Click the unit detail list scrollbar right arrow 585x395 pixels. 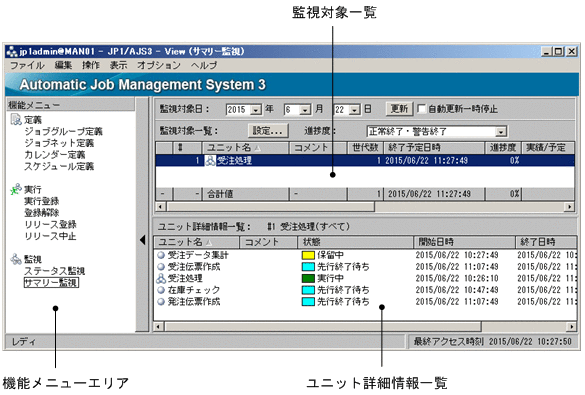(x=572, y=327)
